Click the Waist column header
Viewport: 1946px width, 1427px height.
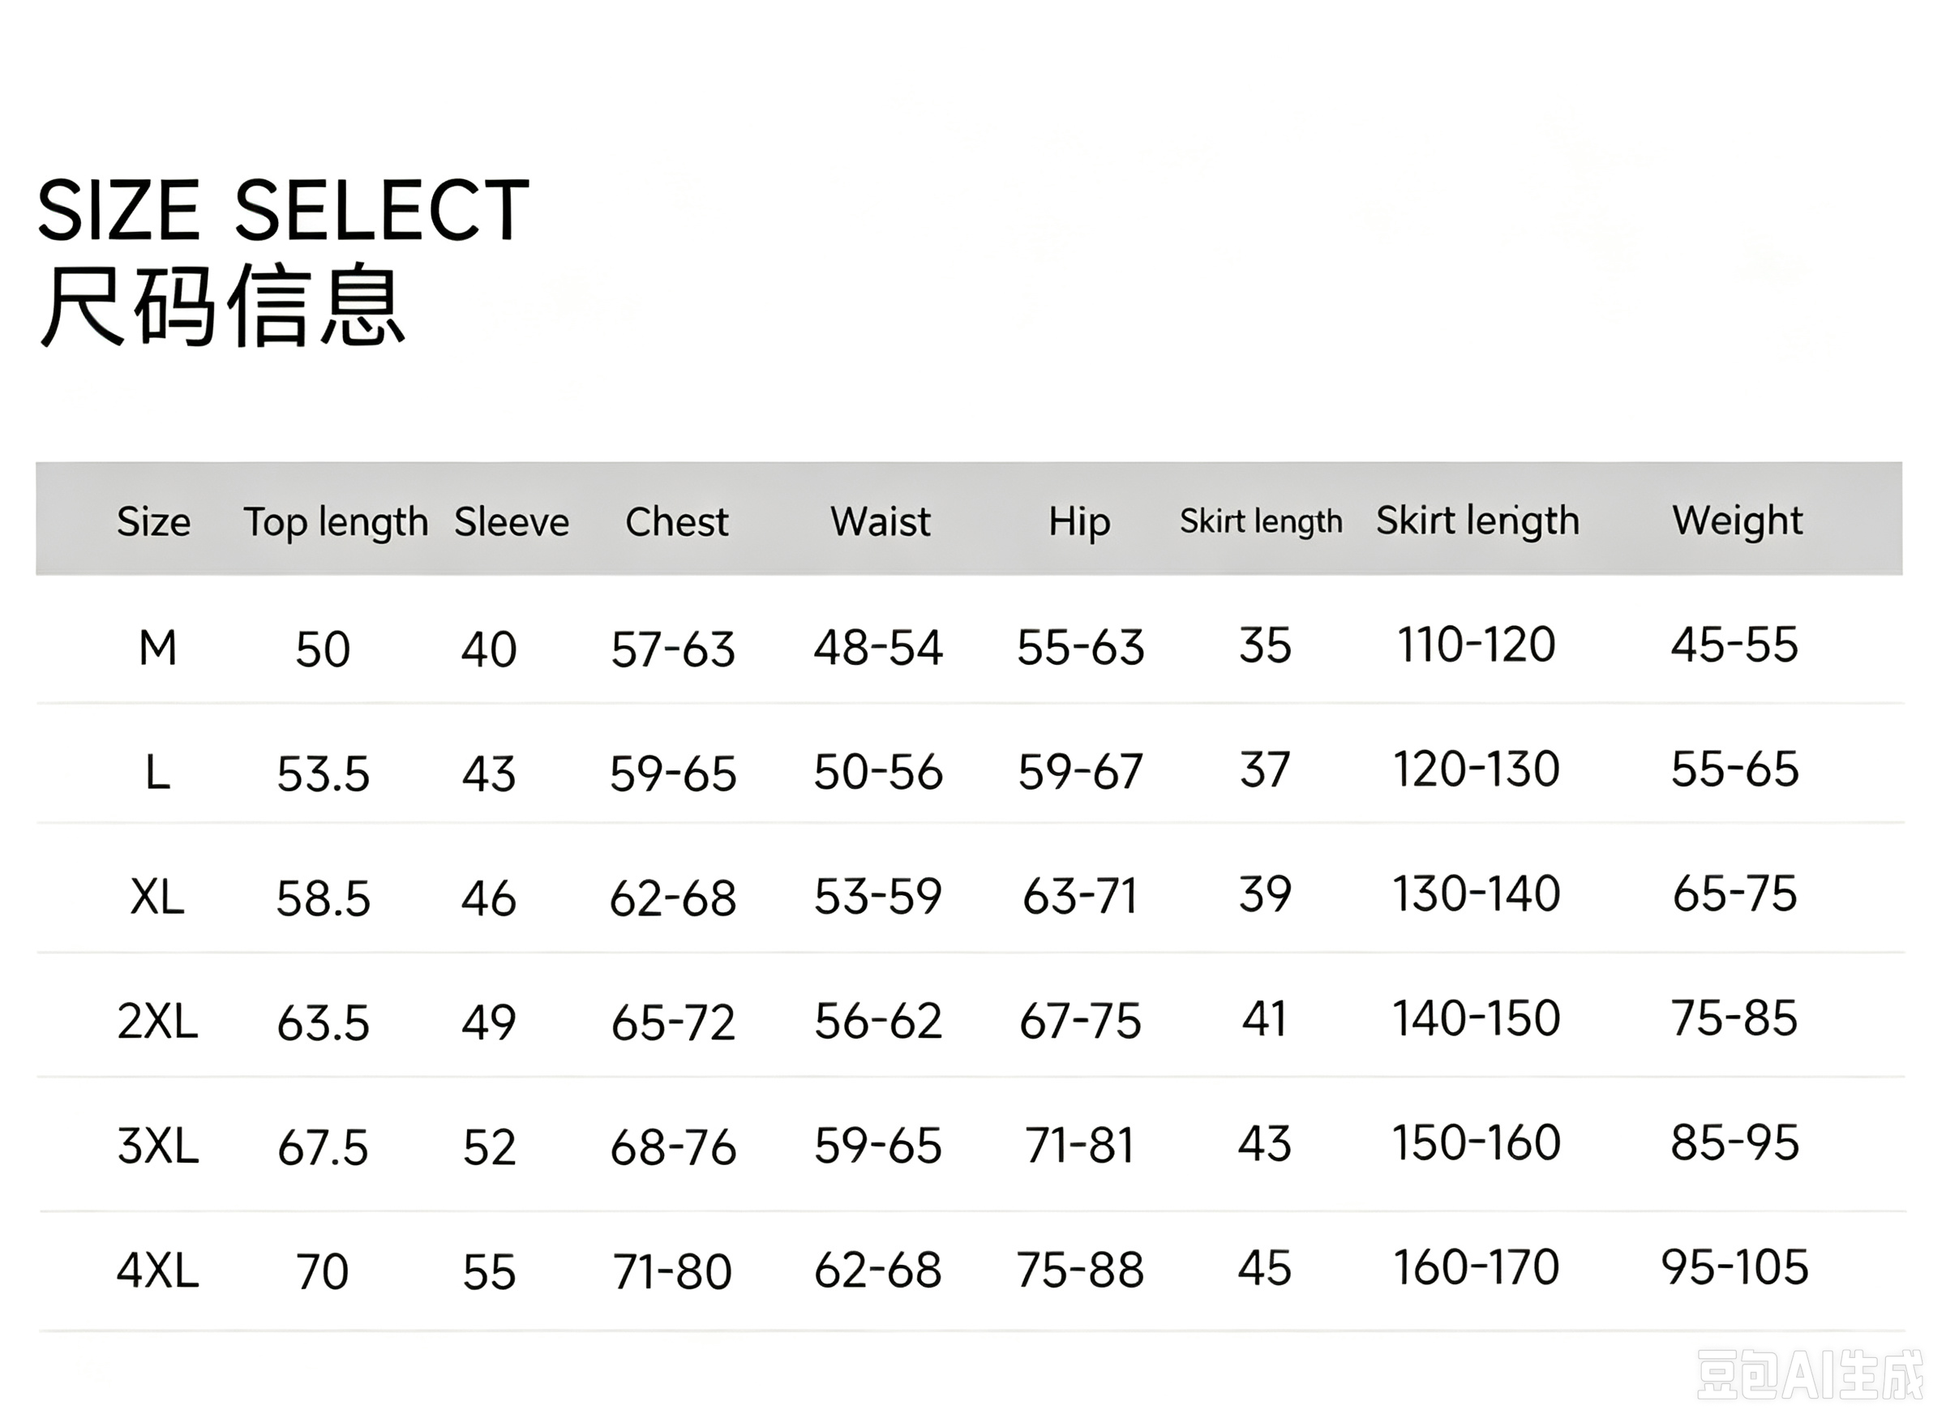tap(880, 522)
